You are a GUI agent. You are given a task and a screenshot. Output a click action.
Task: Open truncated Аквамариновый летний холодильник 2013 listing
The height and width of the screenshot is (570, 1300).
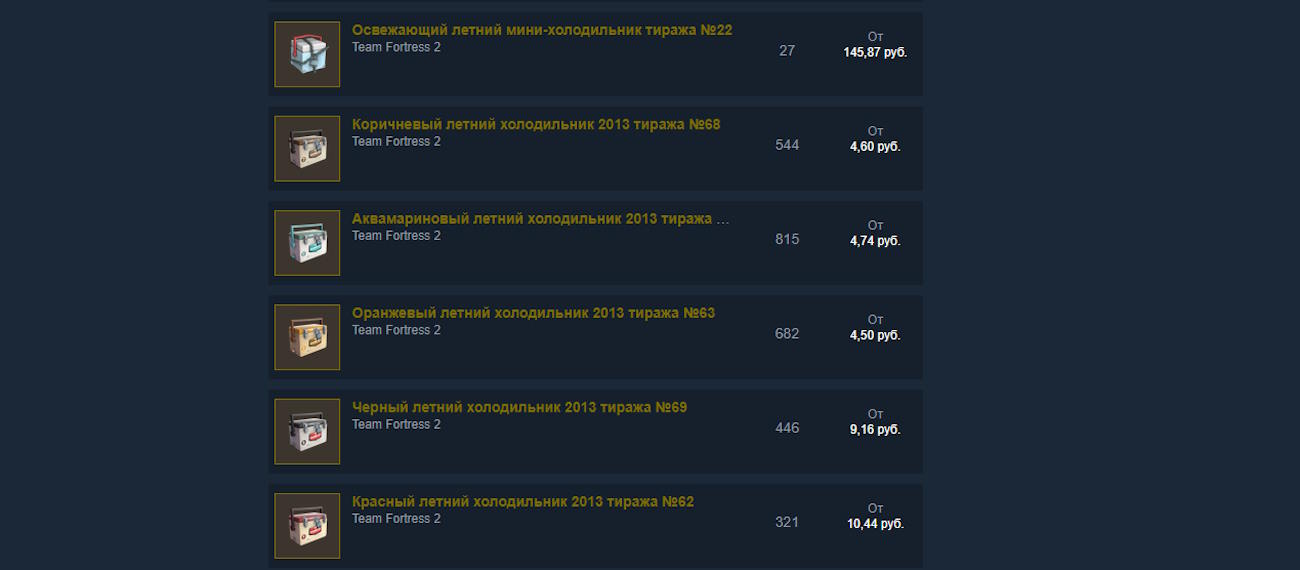point(541,219)
